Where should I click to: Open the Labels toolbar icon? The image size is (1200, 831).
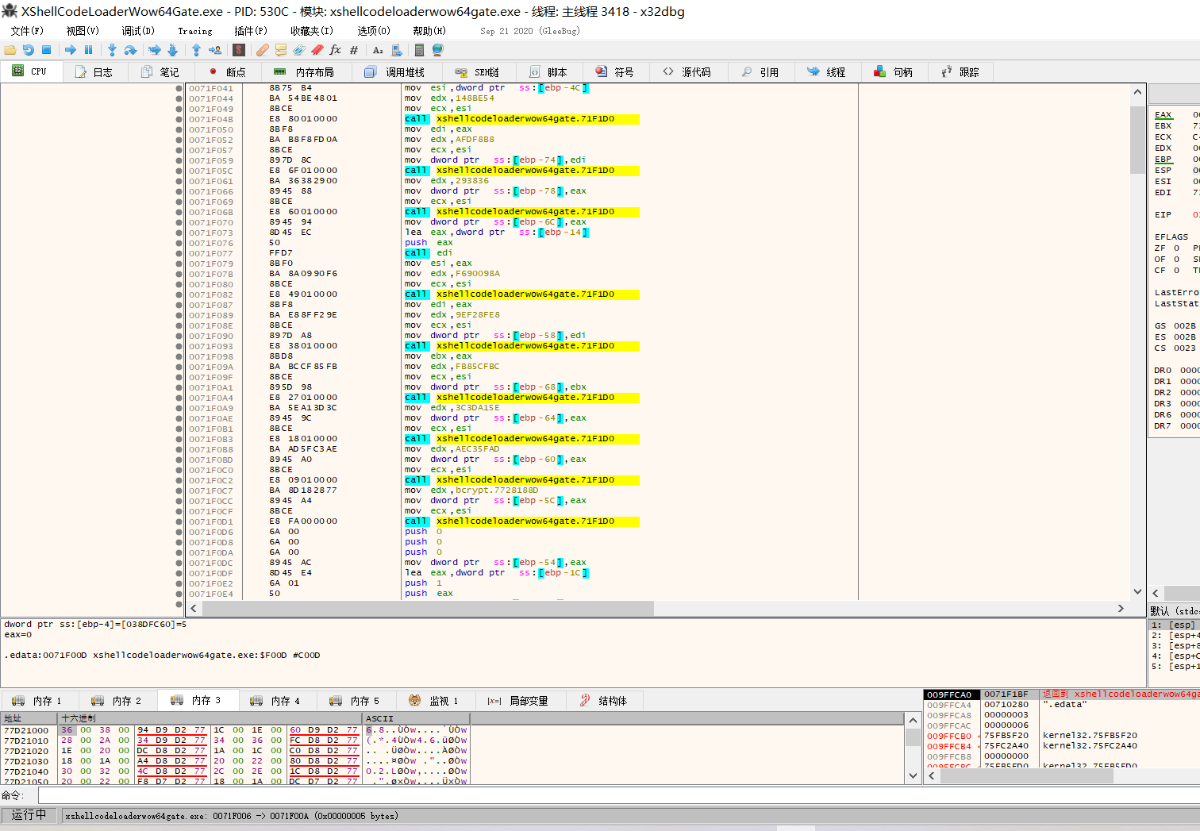[x=299, y=50]
